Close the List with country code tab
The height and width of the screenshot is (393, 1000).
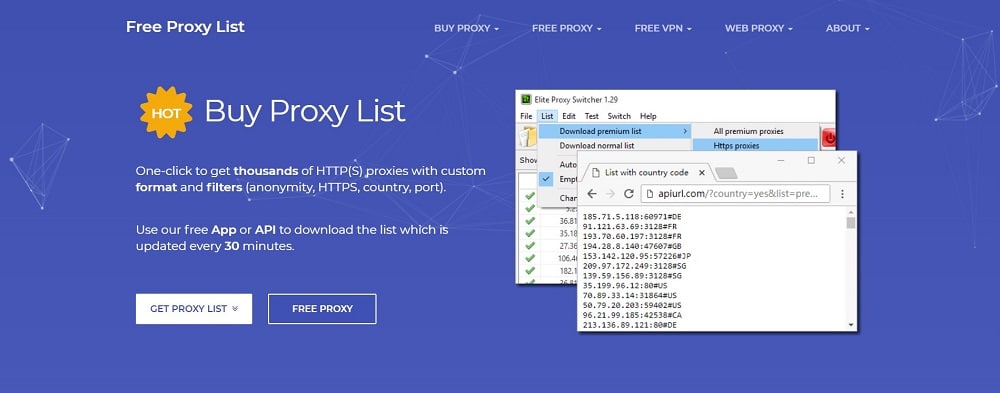[x=702, y=172]
